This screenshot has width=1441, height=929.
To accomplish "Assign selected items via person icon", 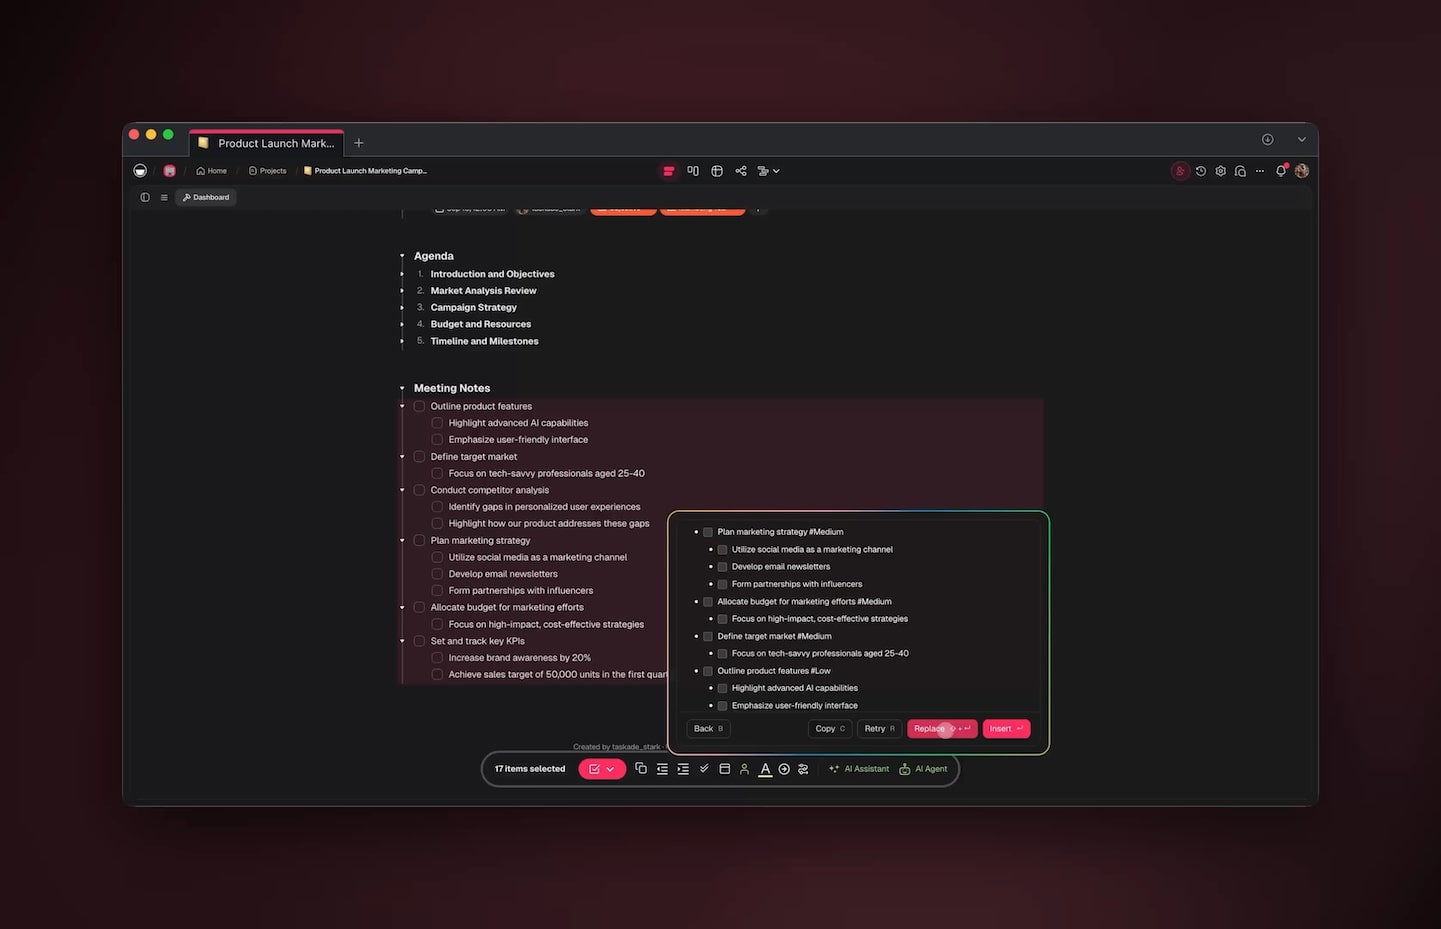I will coord(744,769).
